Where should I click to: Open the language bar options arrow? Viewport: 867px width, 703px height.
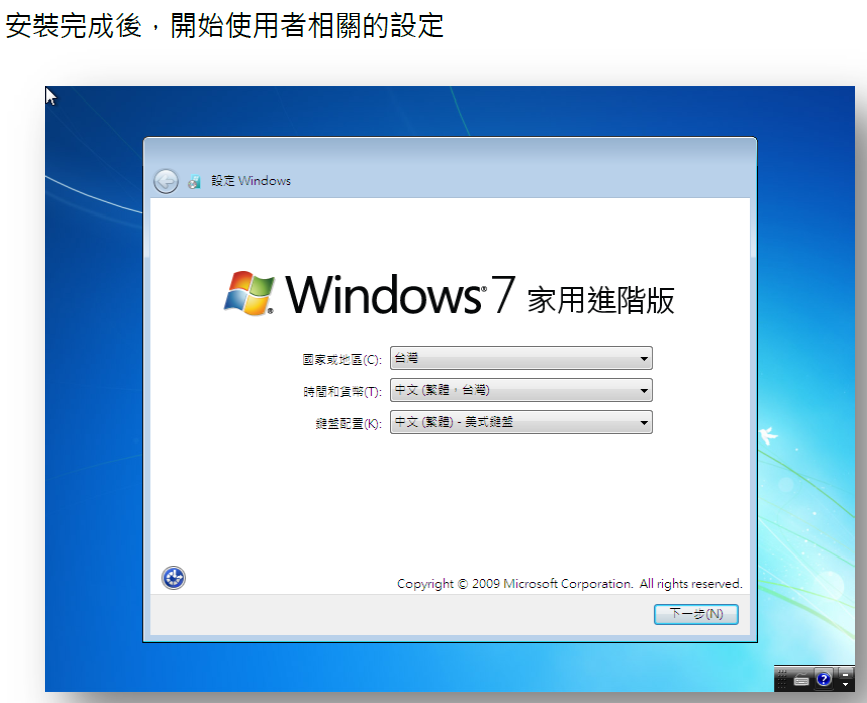pos(845,685)
